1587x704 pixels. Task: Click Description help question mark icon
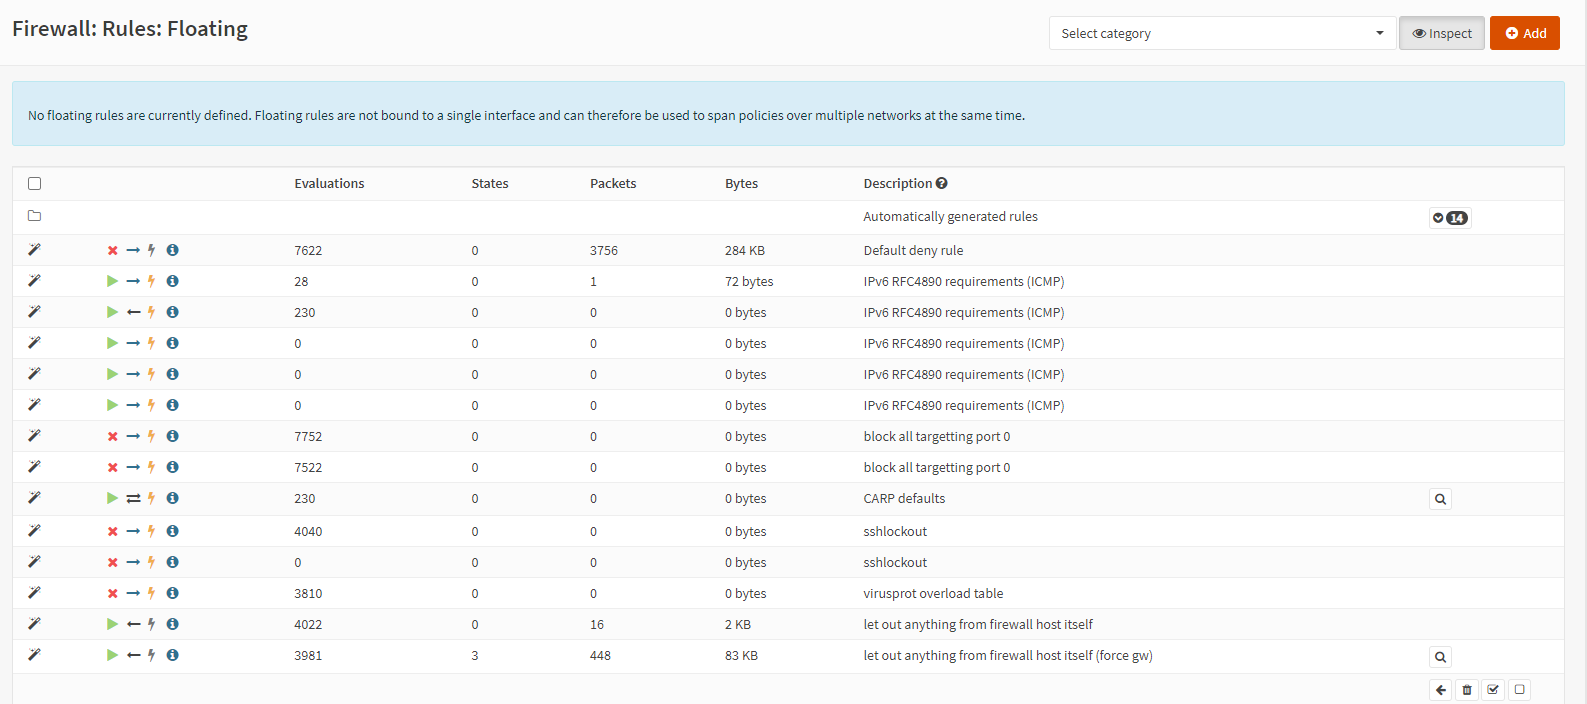942,183
